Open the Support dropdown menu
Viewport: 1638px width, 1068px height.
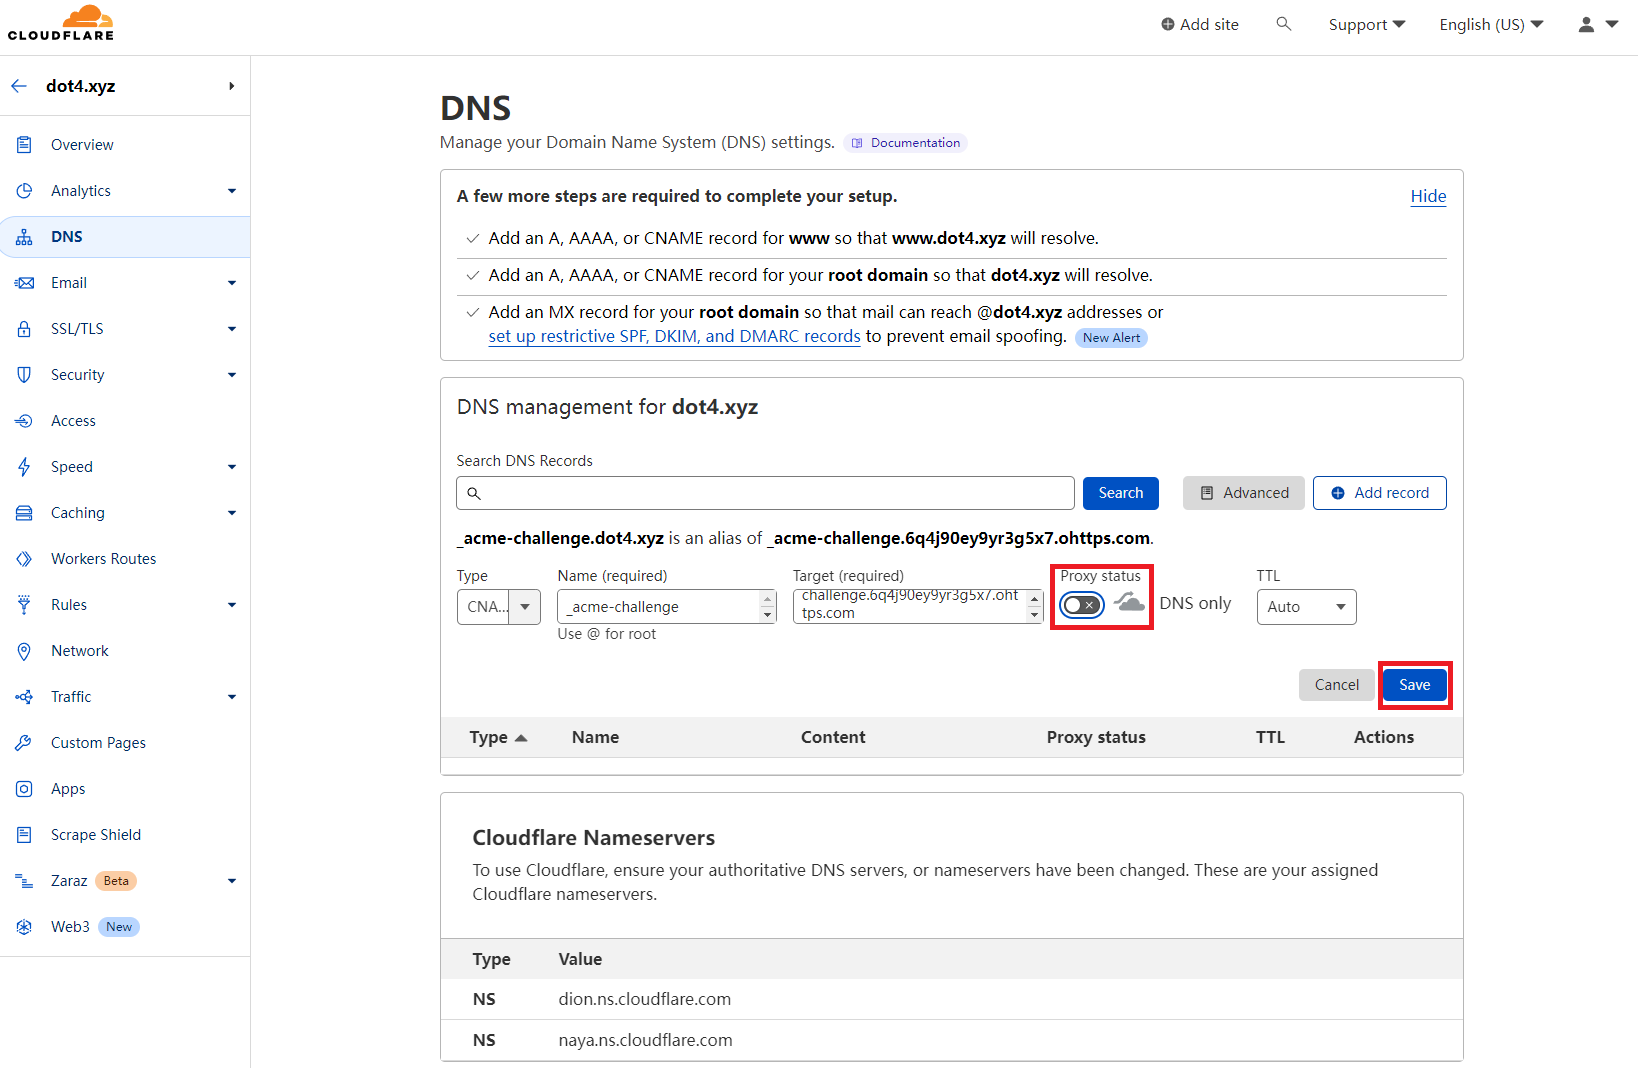(x=1366, y=25)
